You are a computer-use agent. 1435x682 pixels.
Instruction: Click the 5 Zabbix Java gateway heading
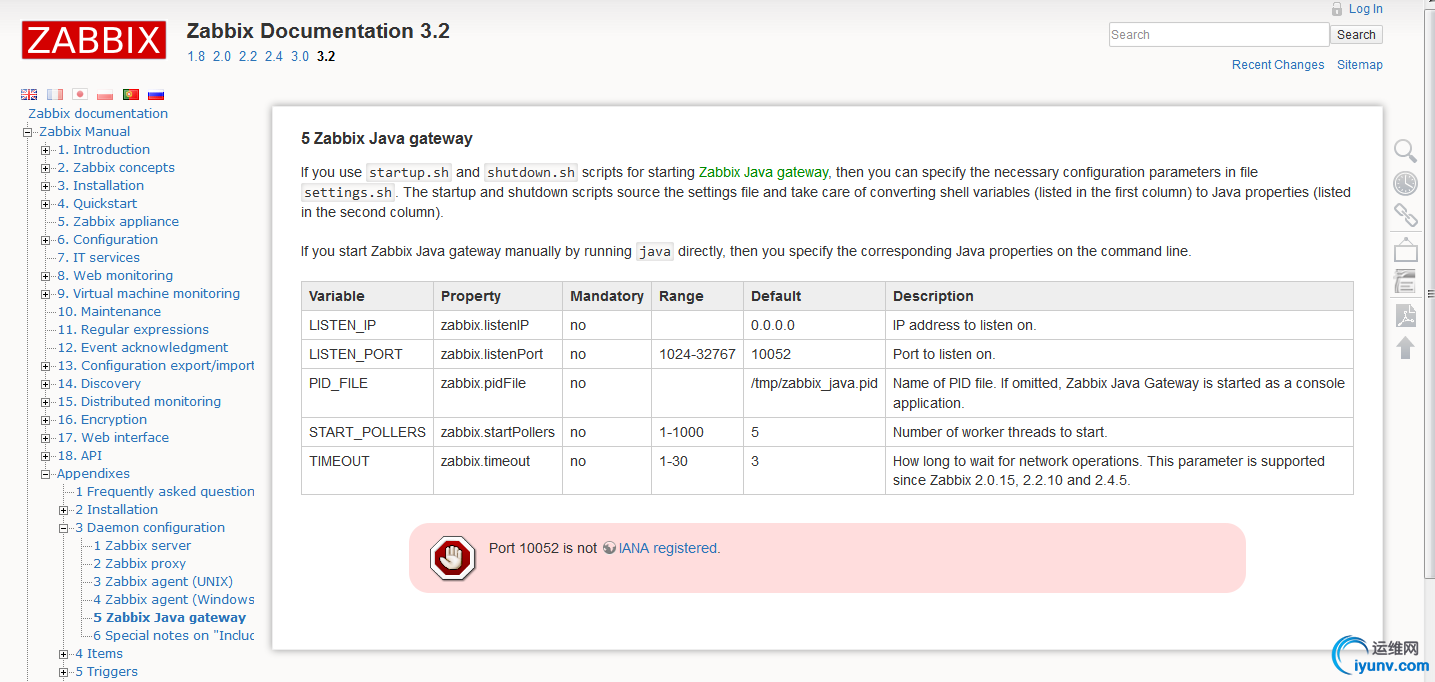[387, 139]
